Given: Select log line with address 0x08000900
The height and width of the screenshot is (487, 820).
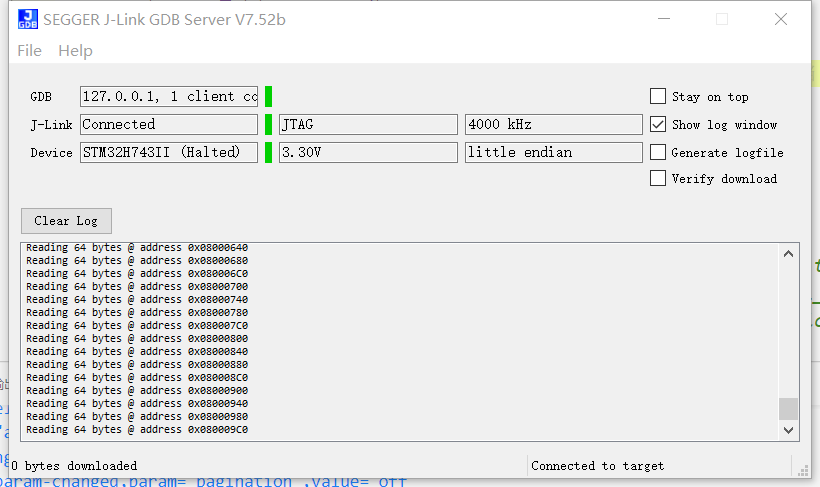Looking at the screenshot, I should click(x=137, y=391).
